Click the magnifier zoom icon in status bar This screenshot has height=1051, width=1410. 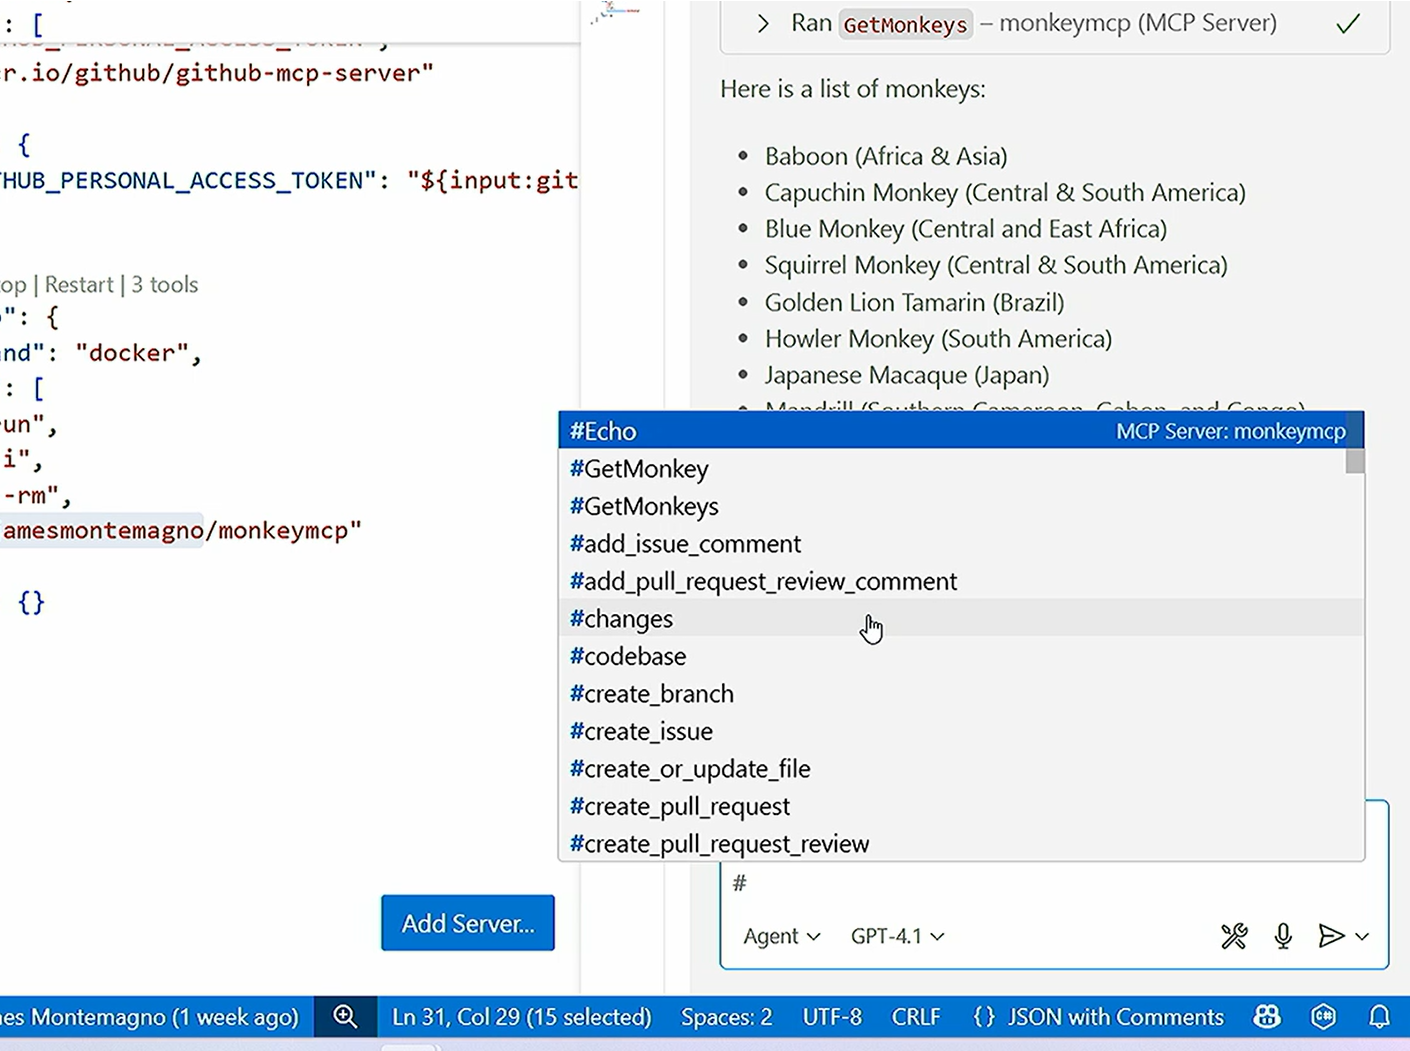(x=345, y=1017)
